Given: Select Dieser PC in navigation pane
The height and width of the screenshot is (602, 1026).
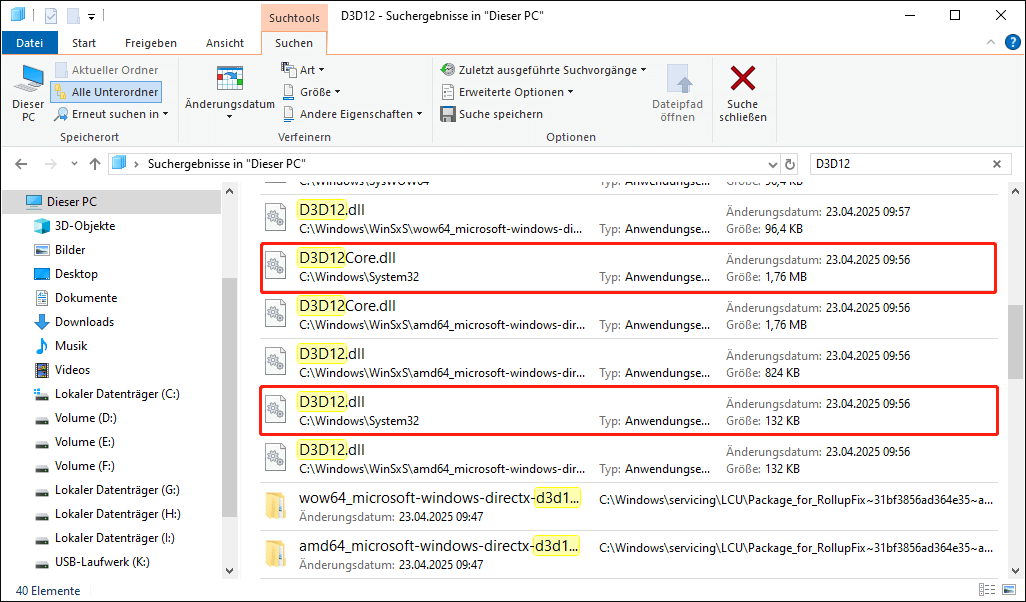Looking at the screenshot, I should tap(112, 202).
